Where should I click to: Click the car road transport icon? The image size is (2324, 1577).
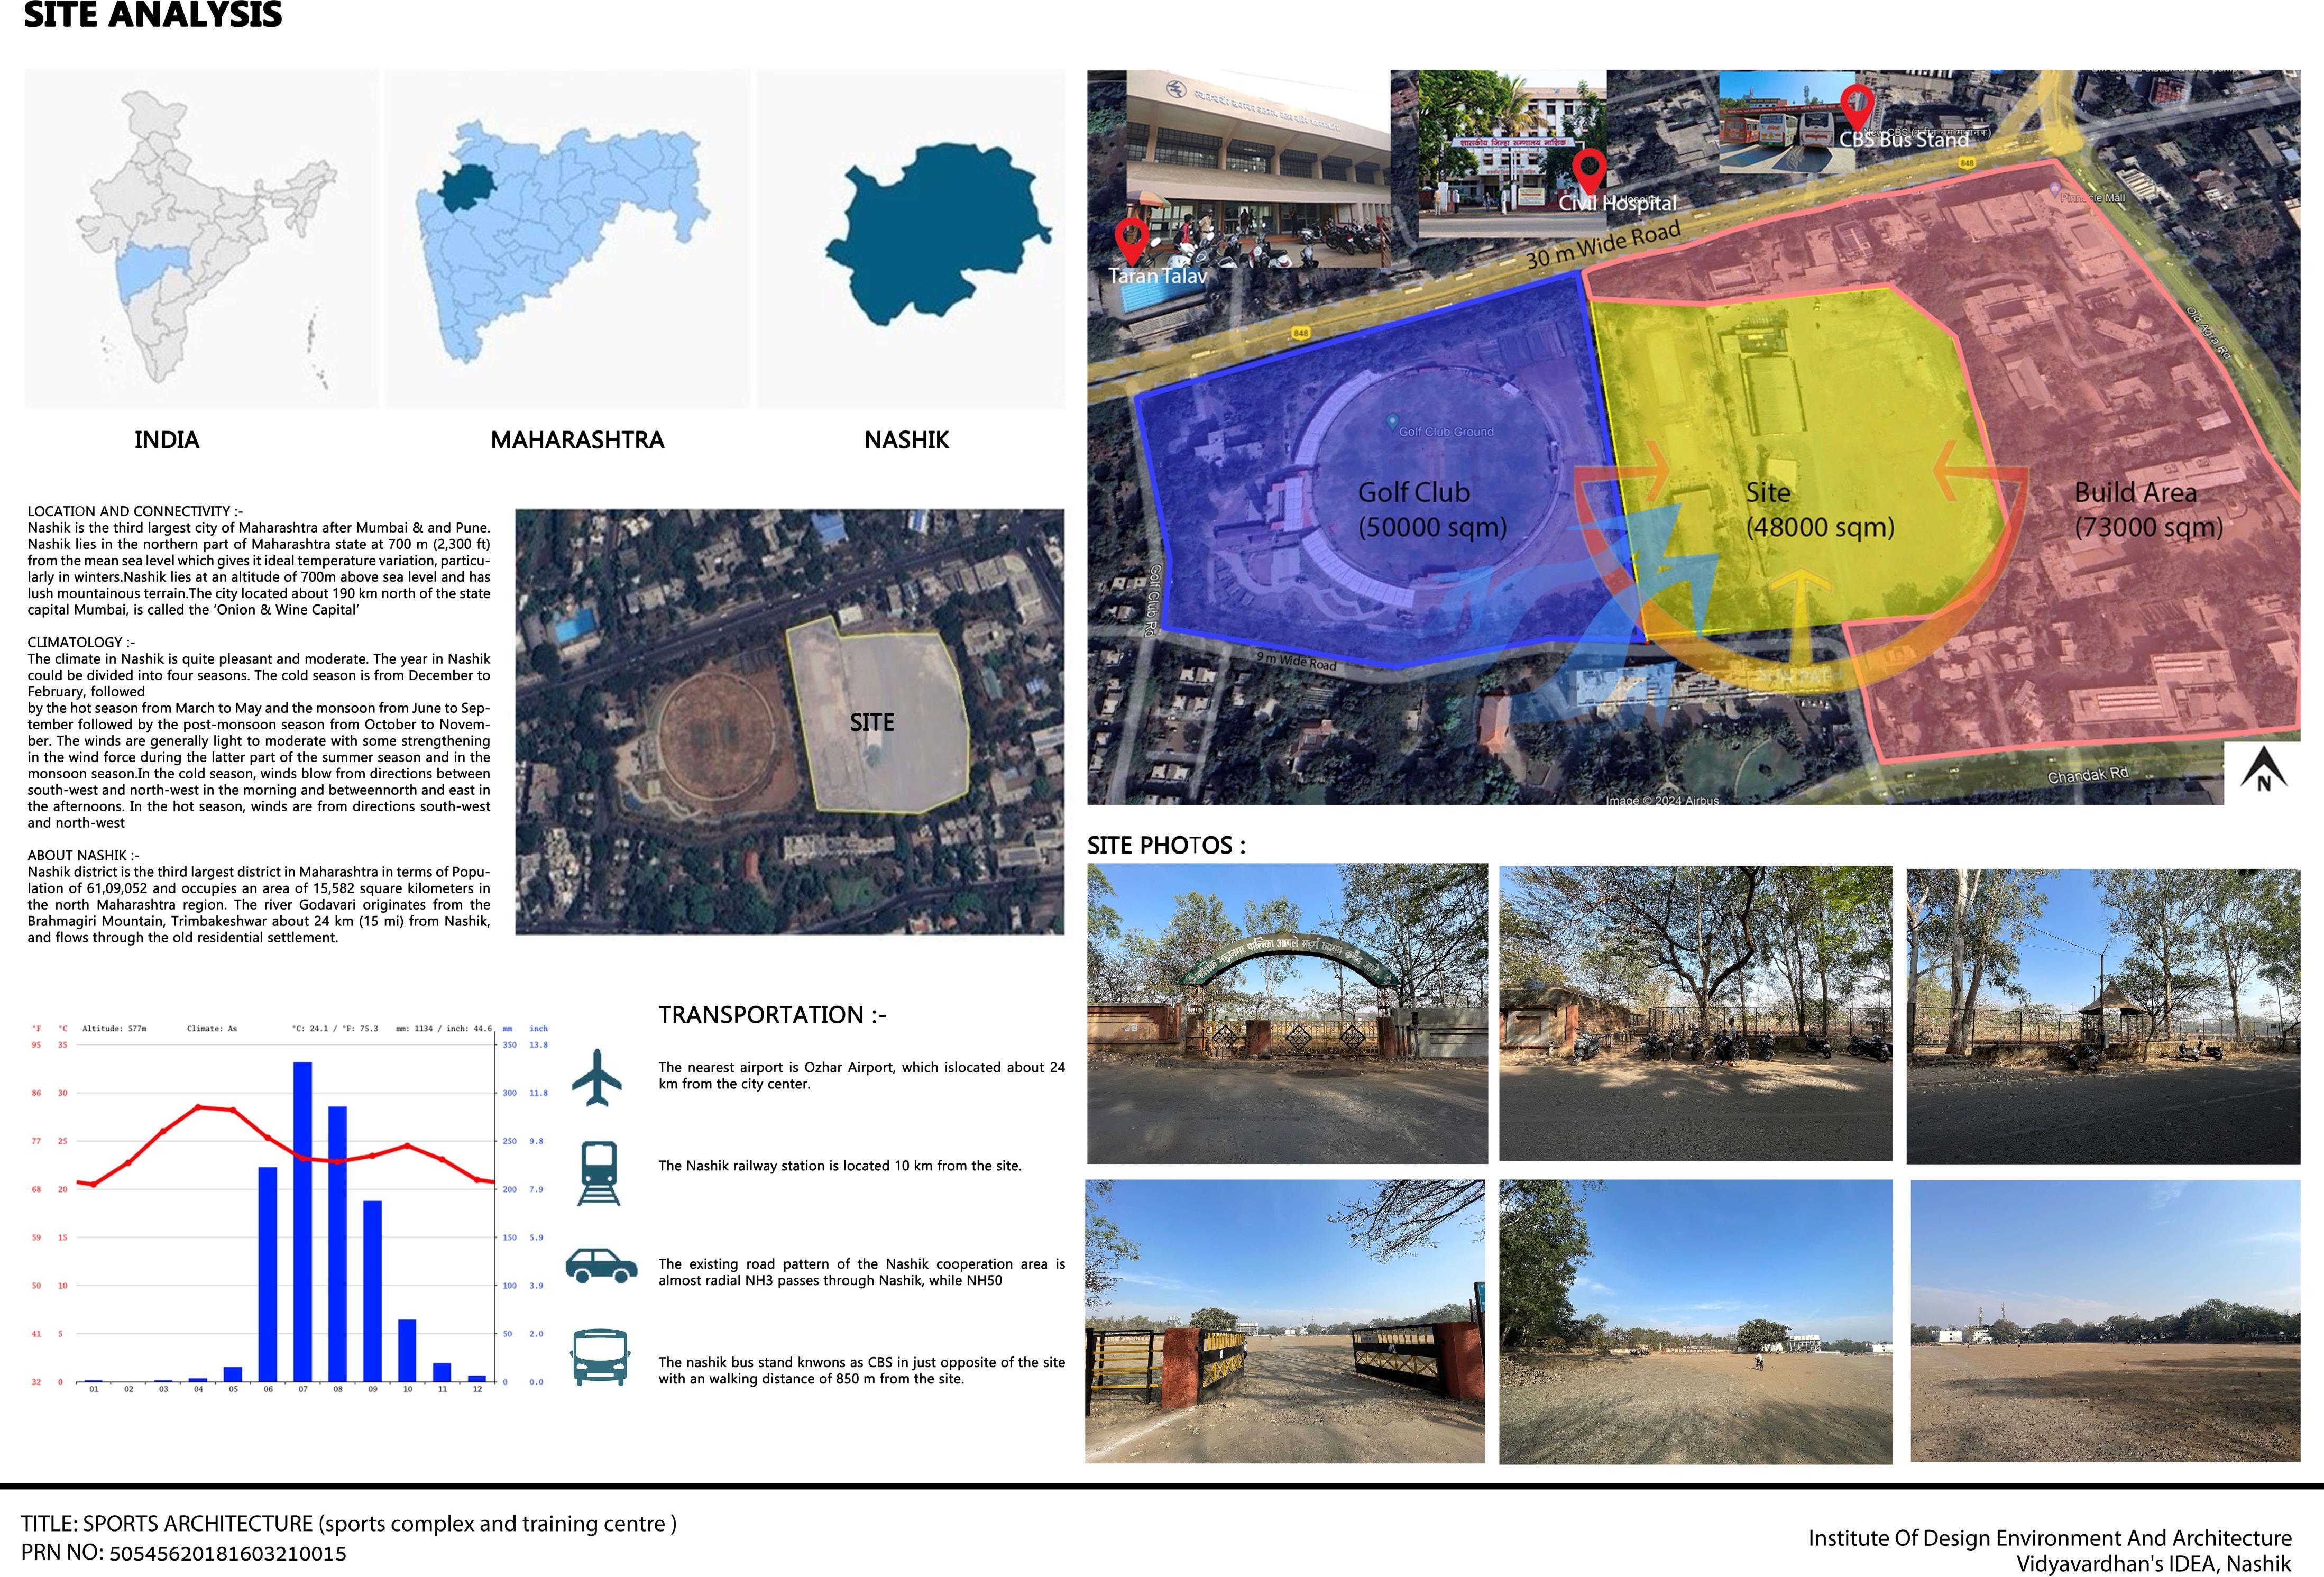coord(601,1265)
